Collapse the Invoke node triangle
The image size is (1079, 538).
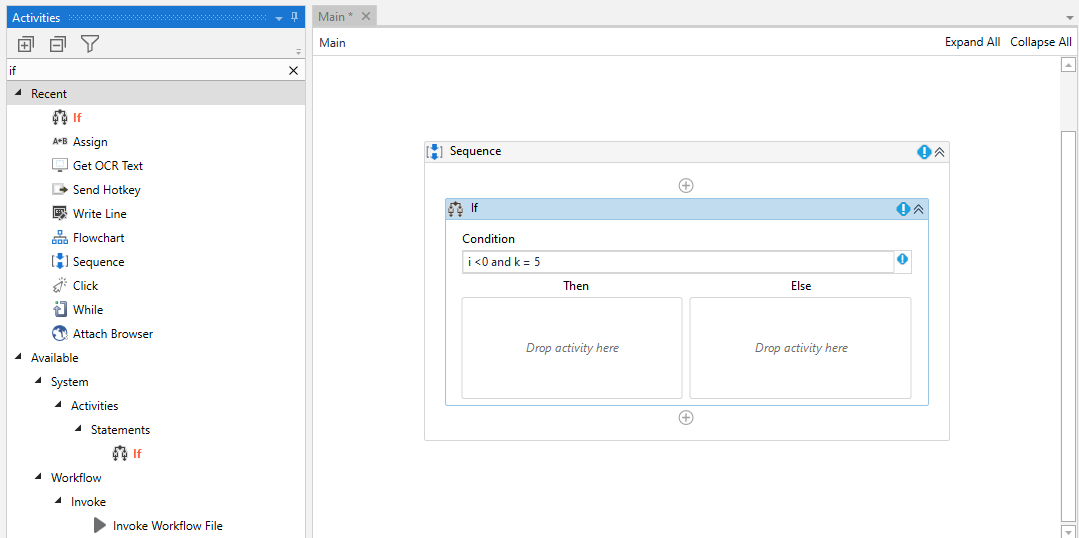tap(58, 501)
